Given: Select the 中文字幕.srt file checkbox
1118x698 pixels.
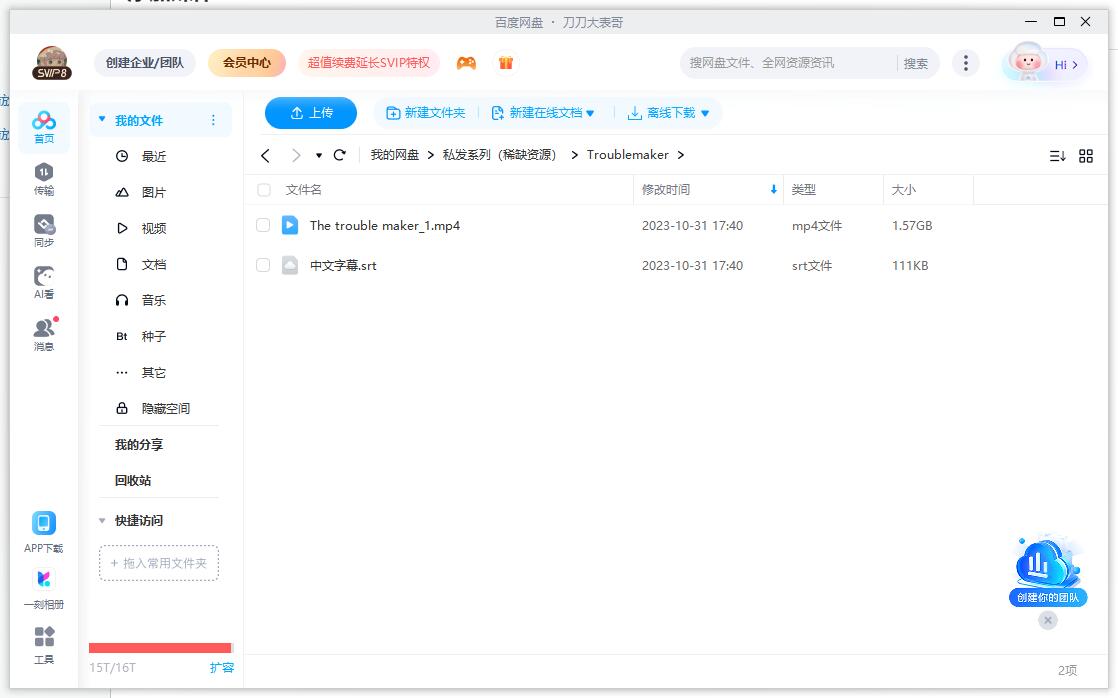Looking at the screenshot, I should (263, 265).
